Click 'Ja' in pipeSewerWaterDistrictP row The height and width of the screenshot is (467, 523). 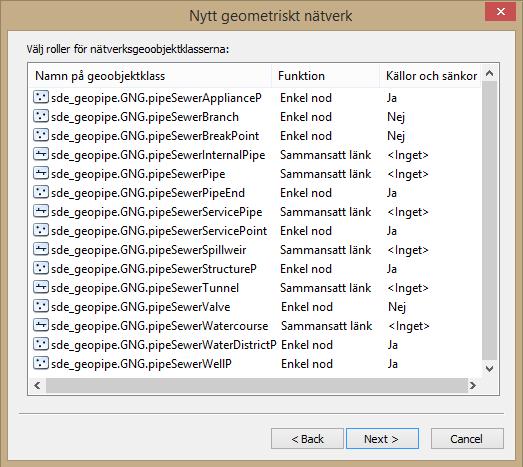coord(393,345)
